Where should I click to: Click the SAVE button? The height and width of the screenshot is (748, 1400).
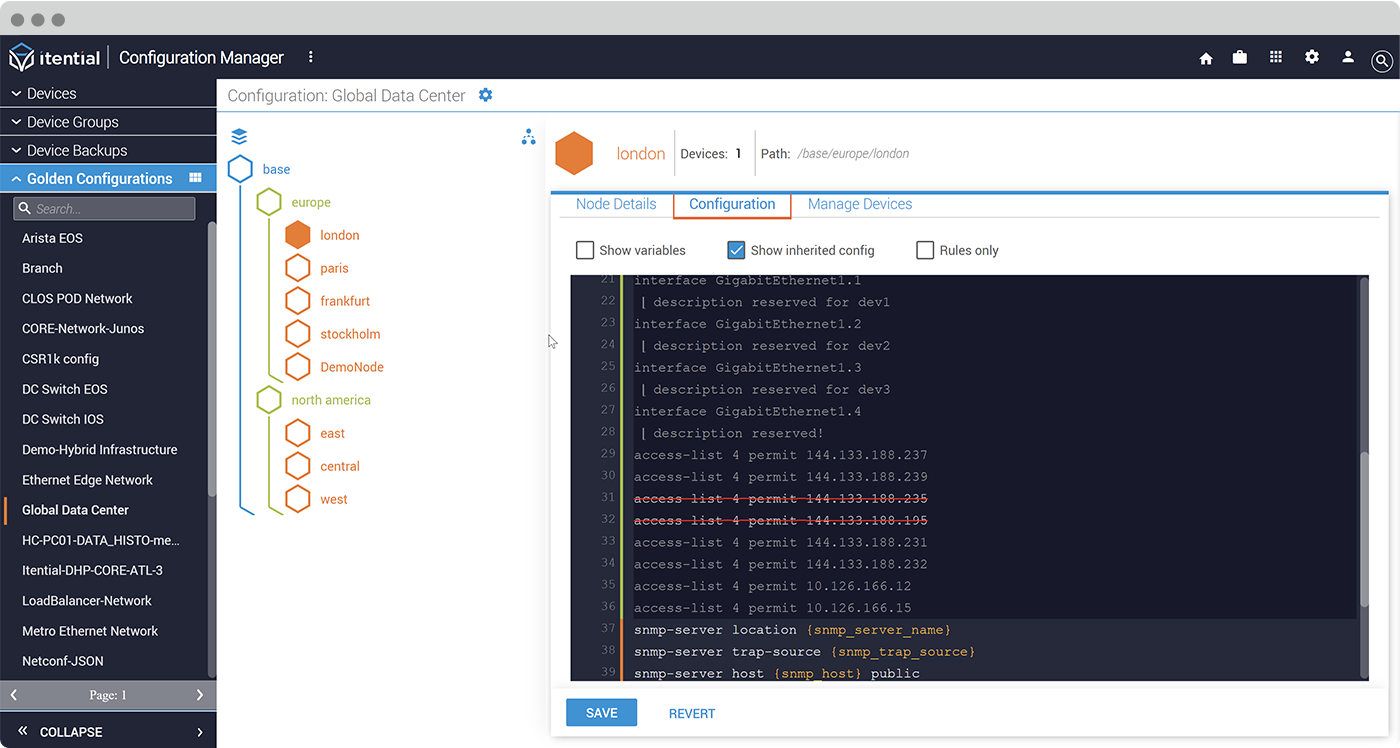601,712
